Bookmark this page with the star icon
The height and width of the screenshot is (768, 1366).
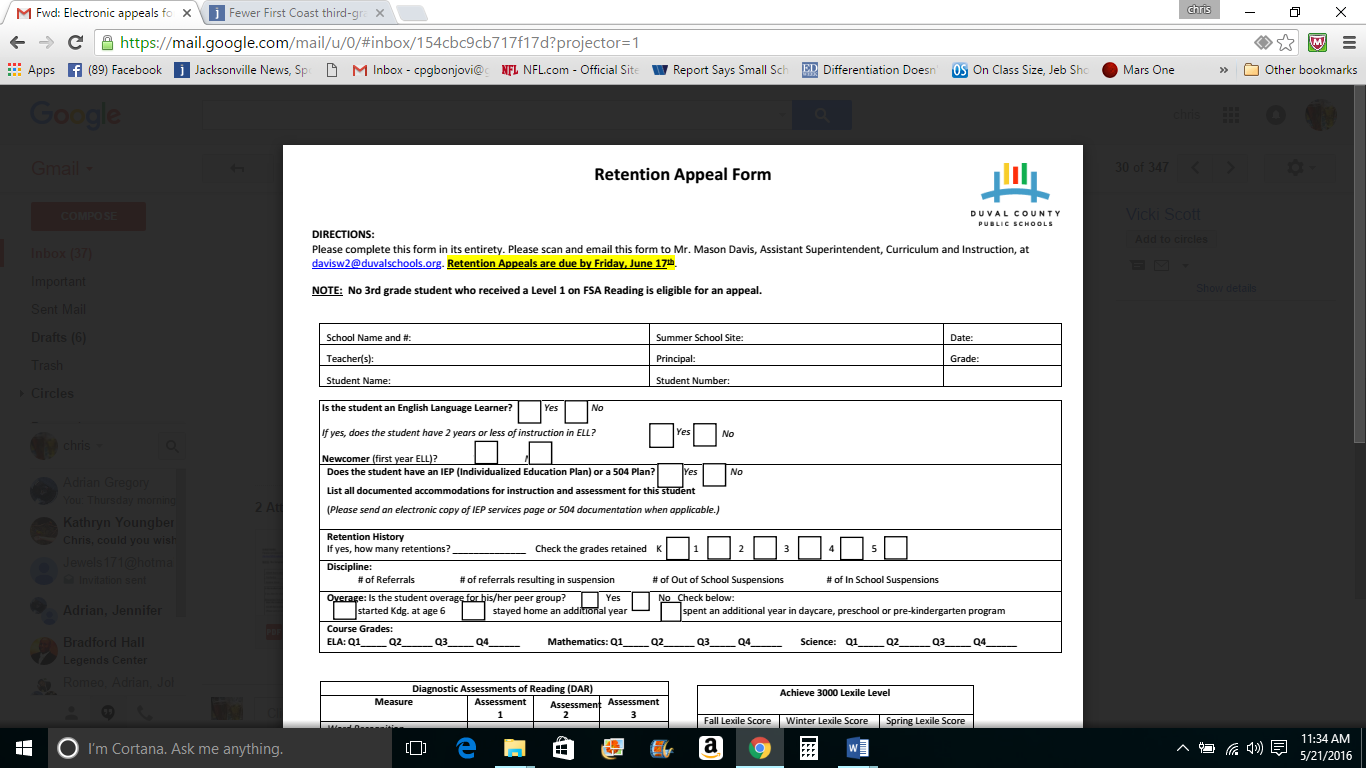click(x=1286, y=43)
